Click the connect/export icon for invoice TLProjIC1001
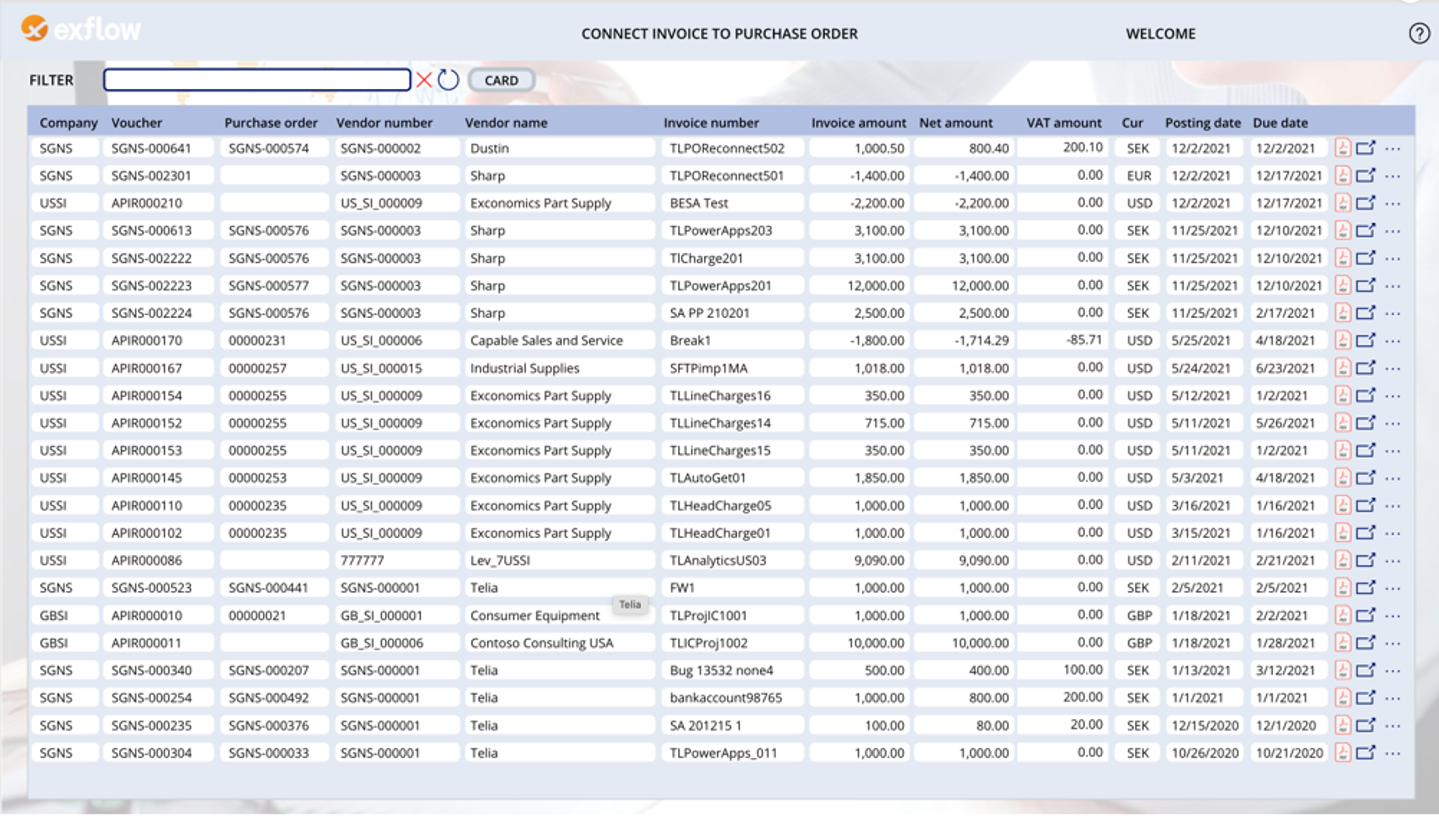This screenshot has height=816, width=1439. [1366, 615]
